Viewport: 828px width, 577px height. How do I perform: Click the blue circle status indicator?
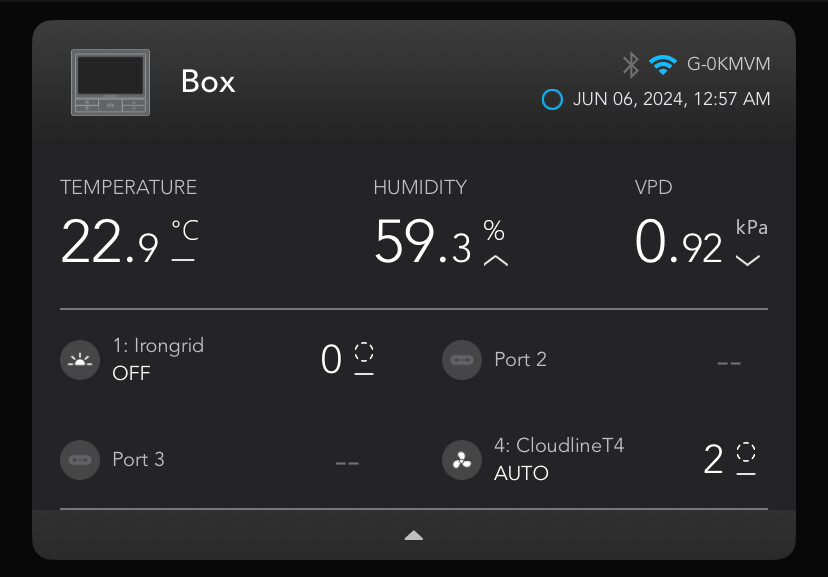pyautogui.click(x=552, y=99)
